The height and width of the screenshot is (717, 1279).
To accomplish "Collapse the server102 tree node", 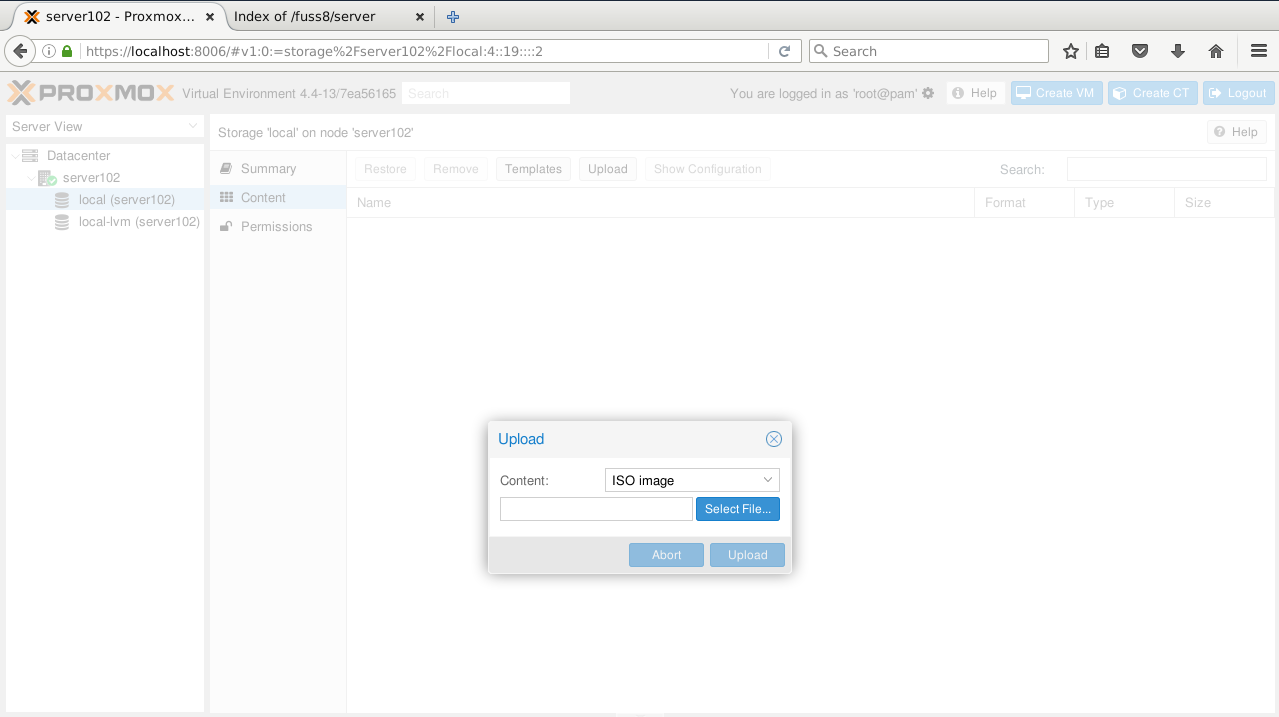I will 31,178.
